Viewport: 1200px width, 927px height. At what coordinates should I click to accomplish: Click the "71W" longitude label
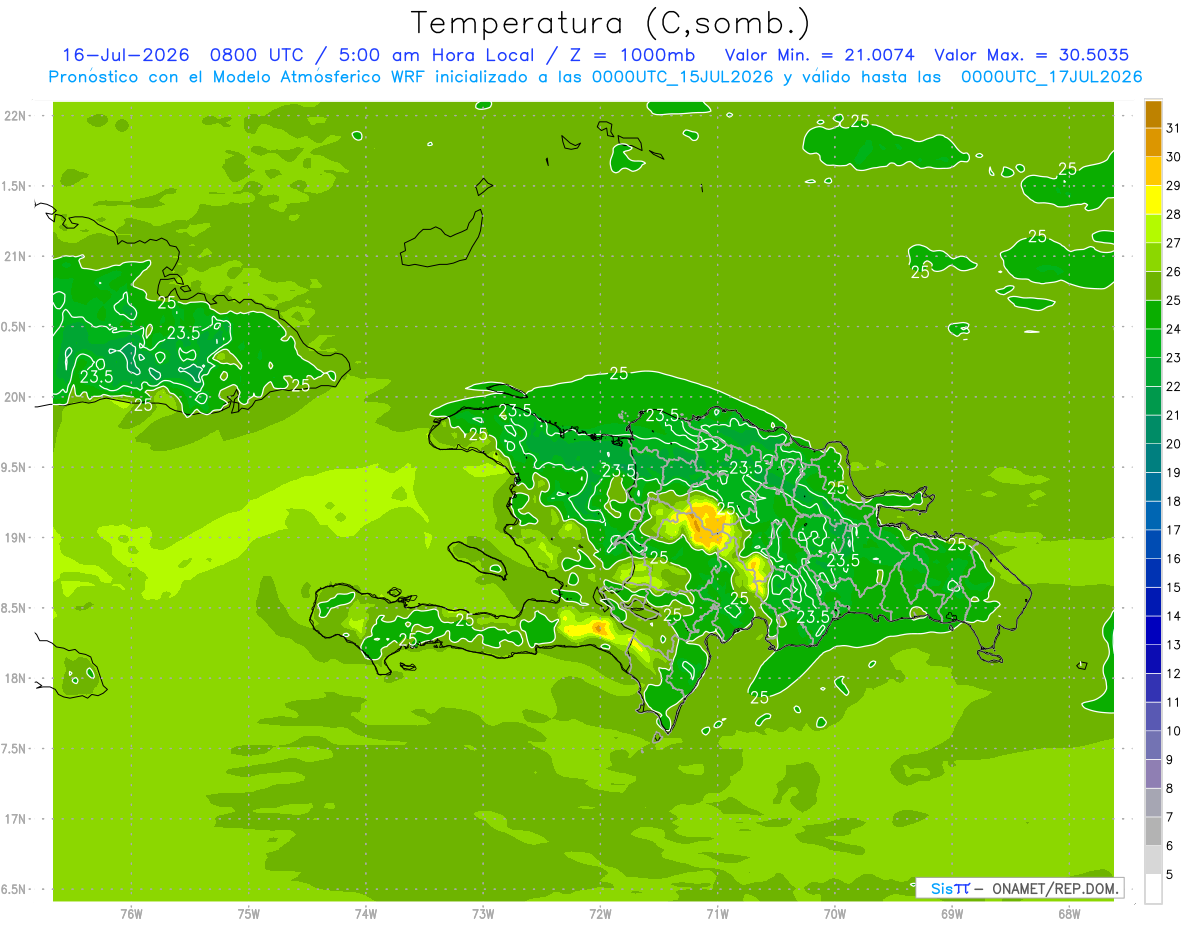[717, 913]
